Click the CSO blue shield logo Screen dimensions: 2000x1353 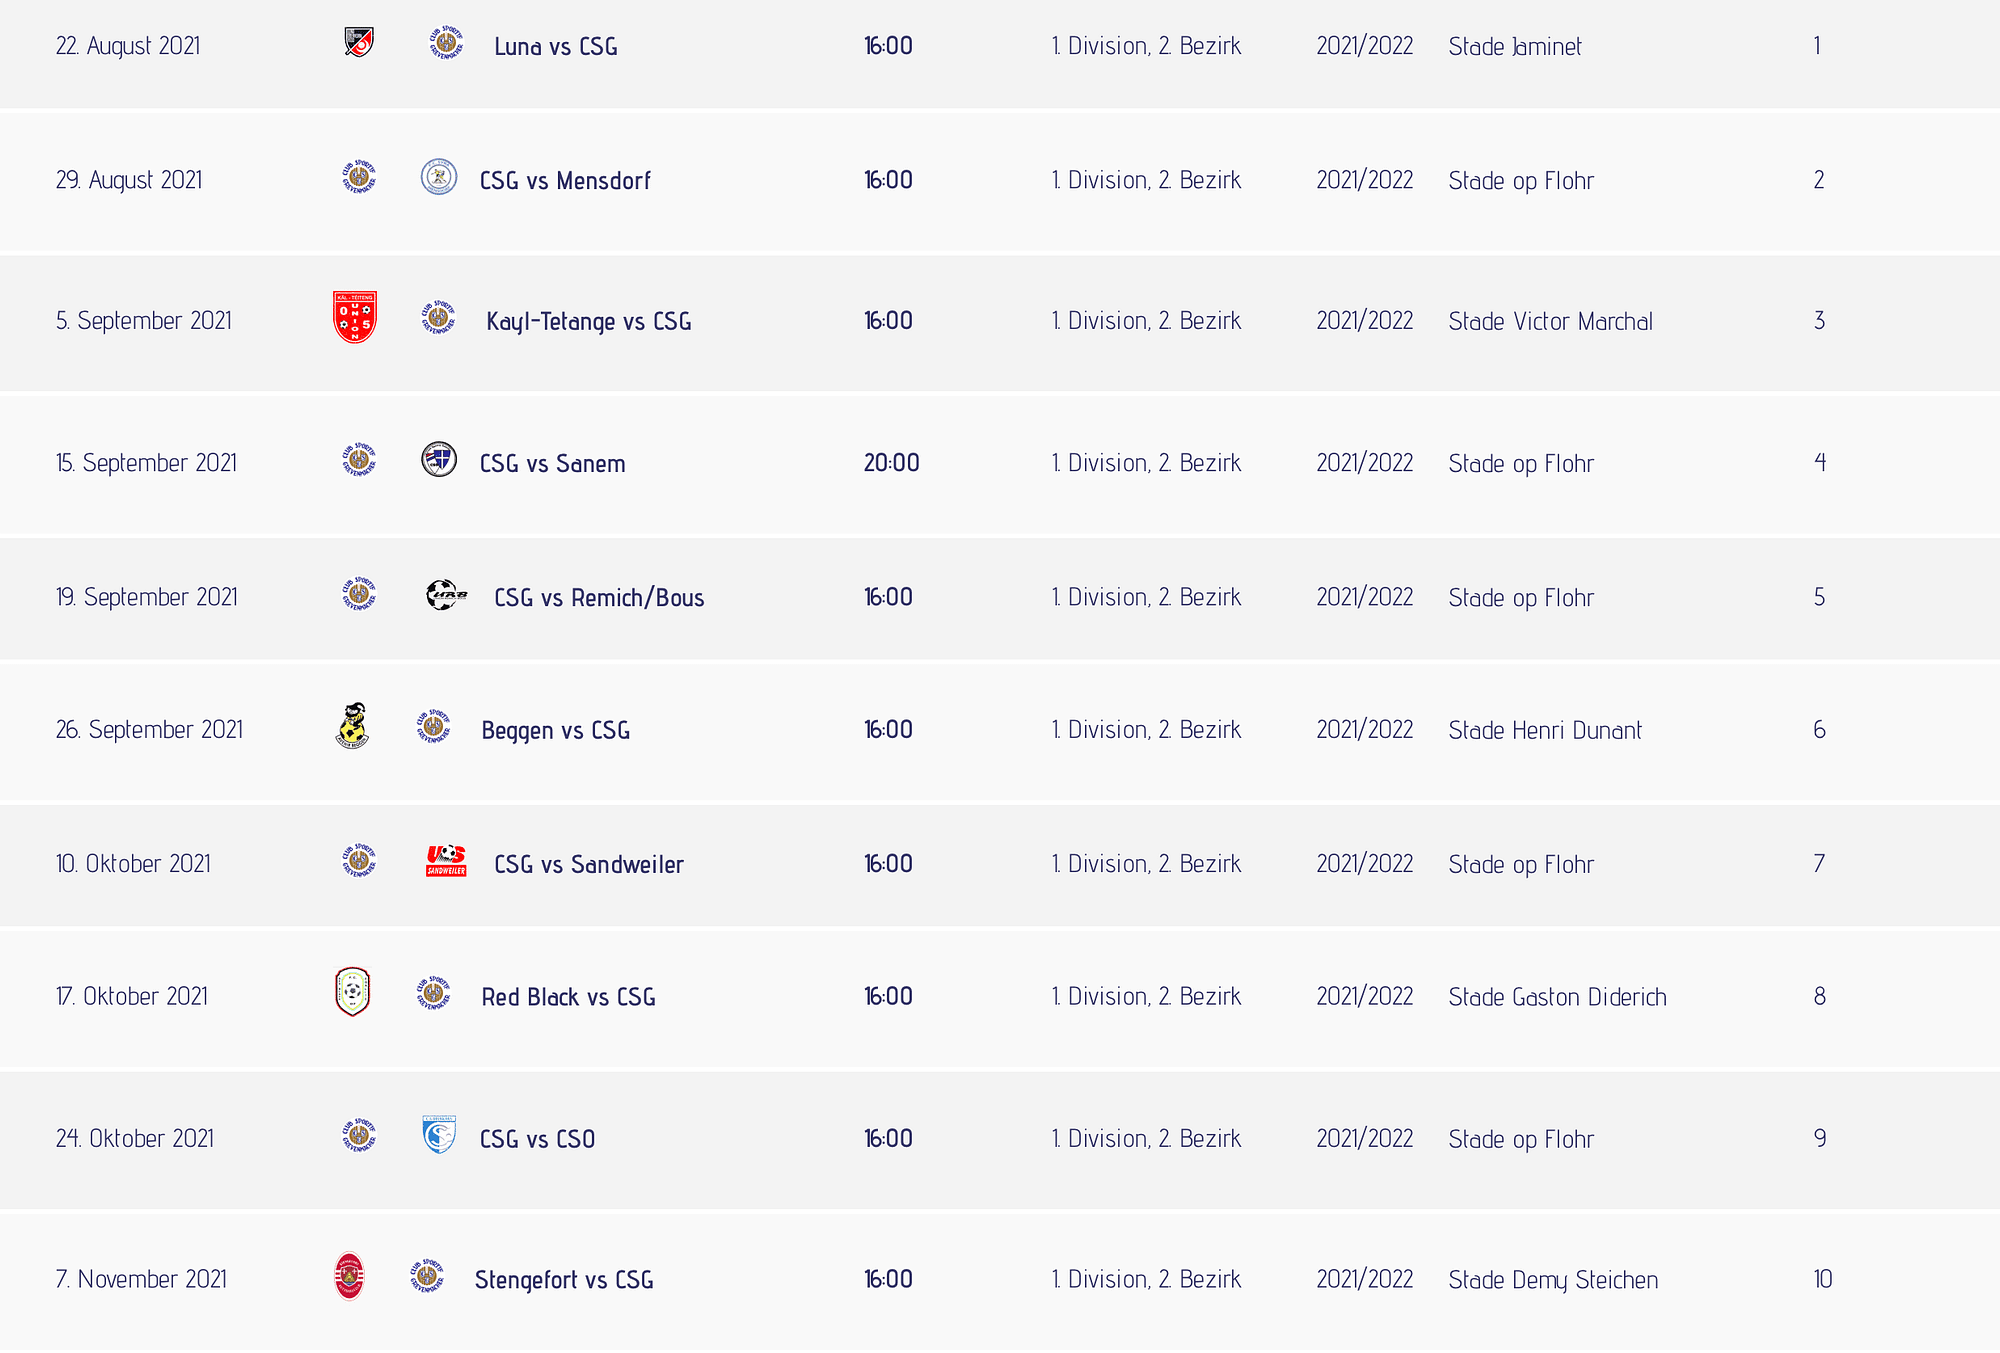439,1135
